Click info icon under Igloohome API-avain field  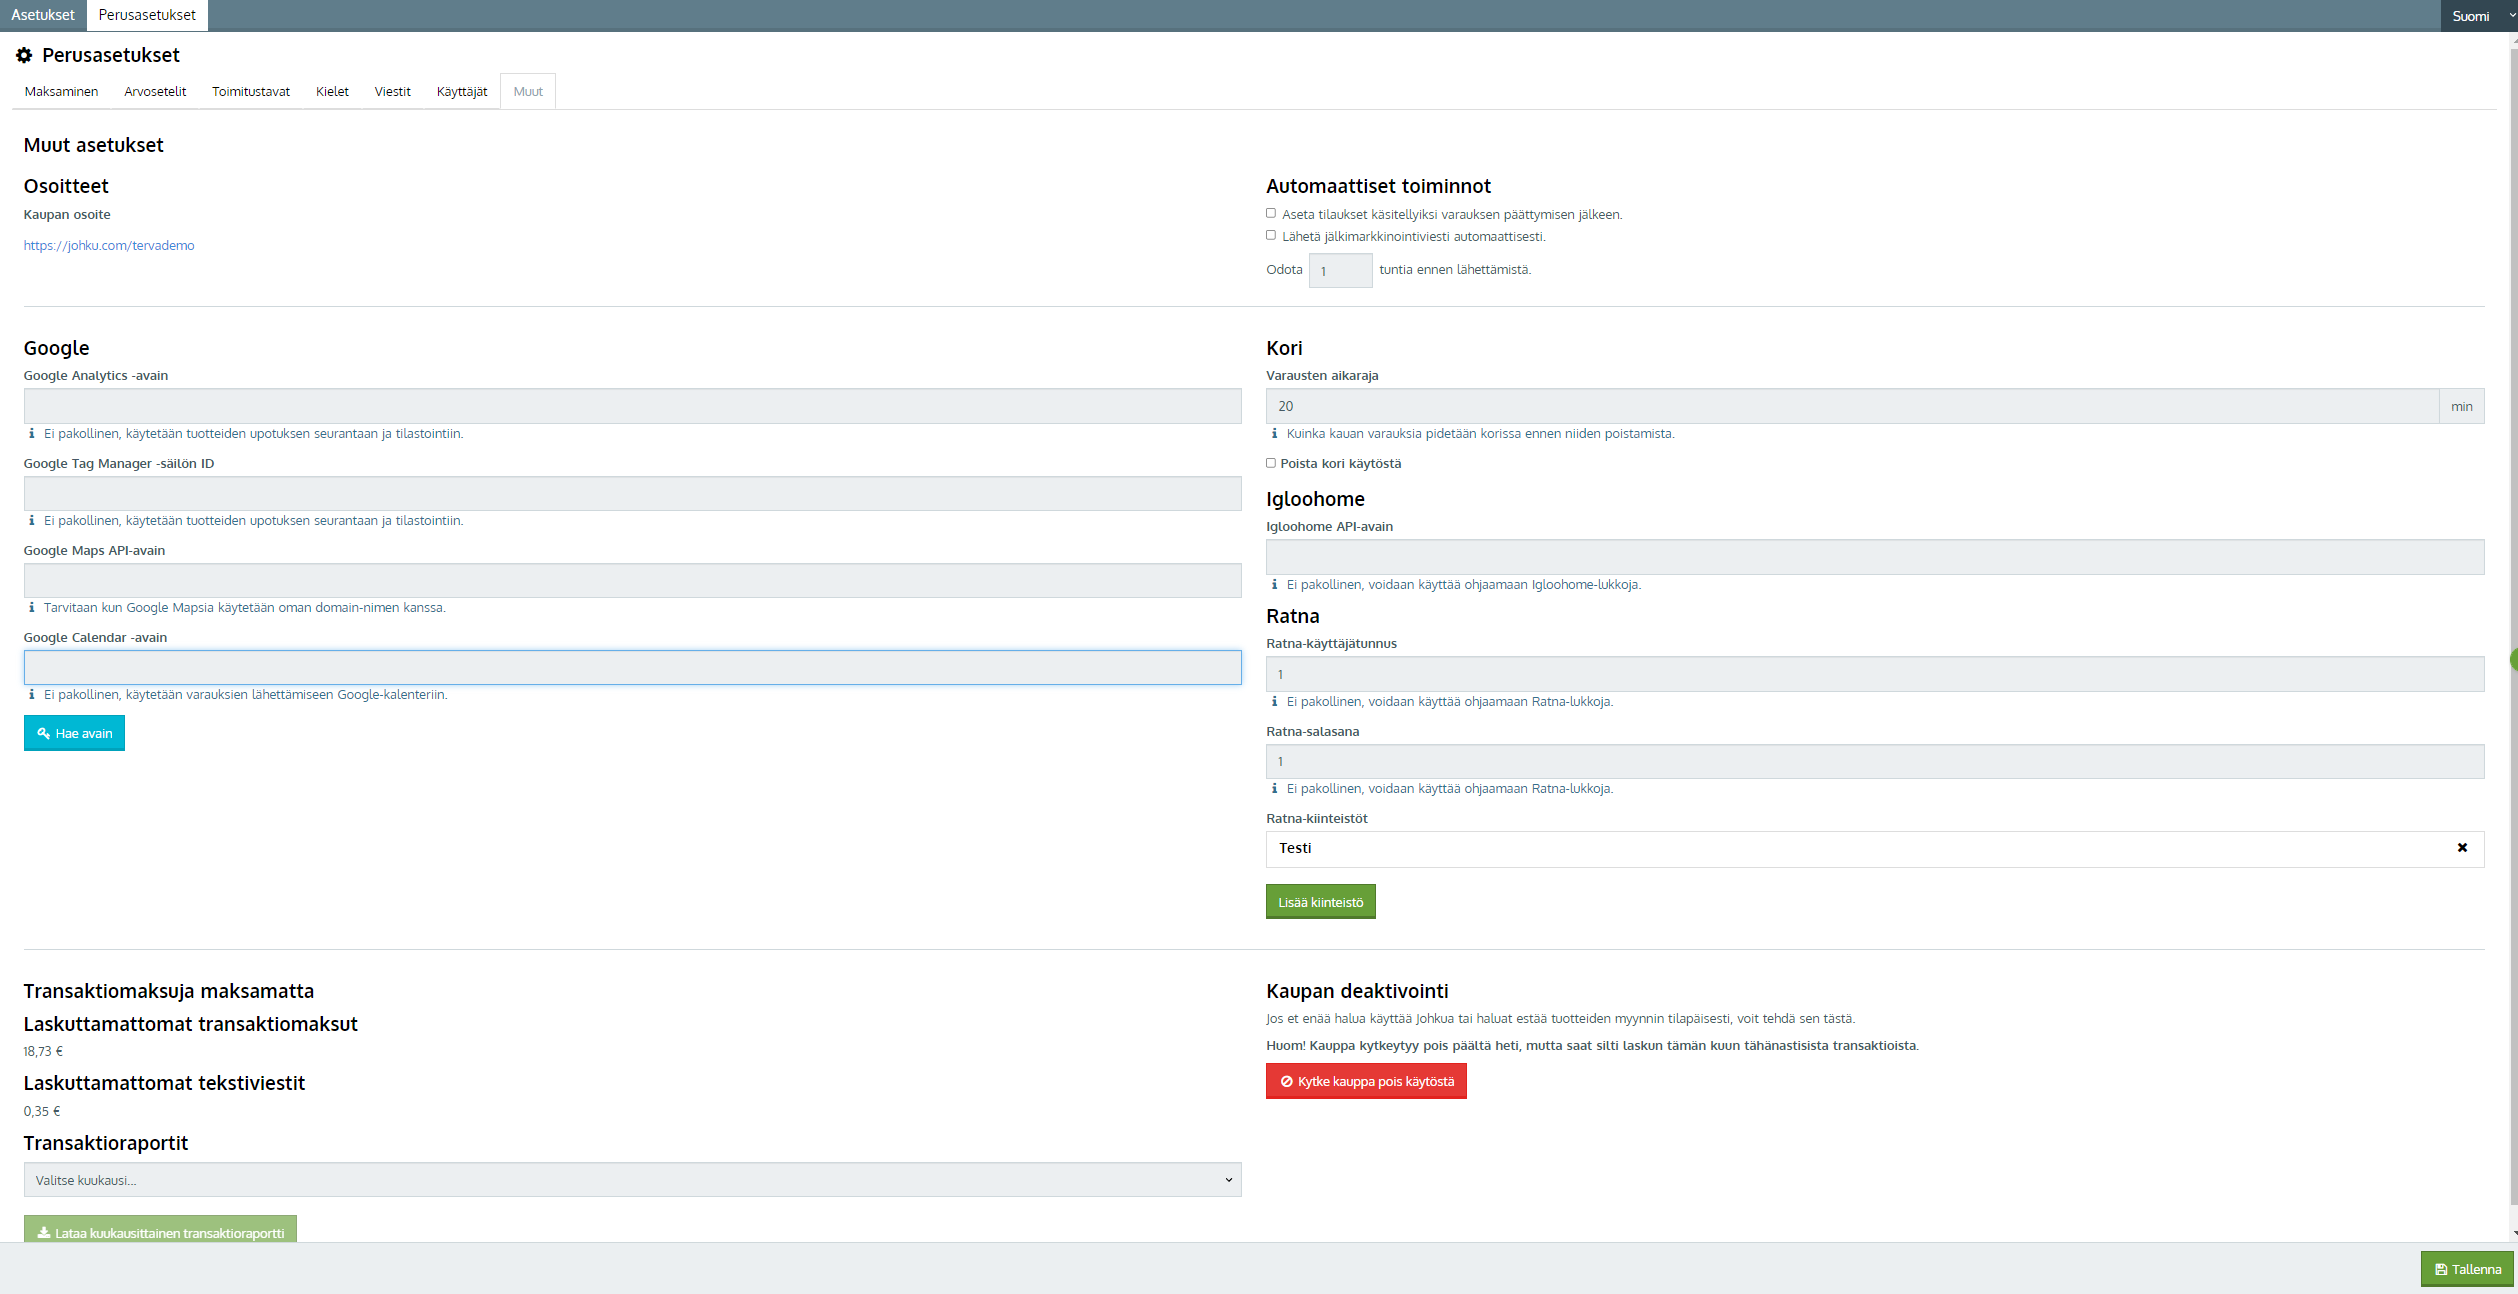coord(1274,585)
